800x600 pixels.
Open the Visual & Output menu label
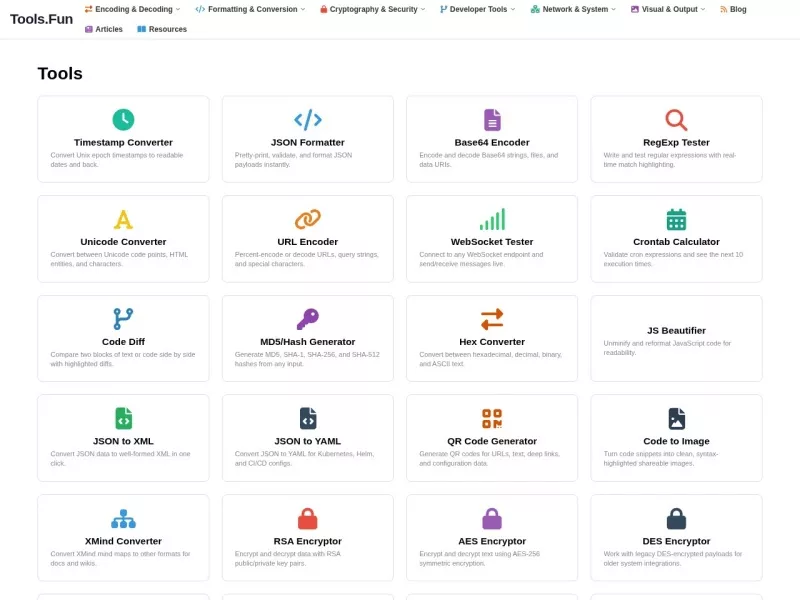click(669, 9)
